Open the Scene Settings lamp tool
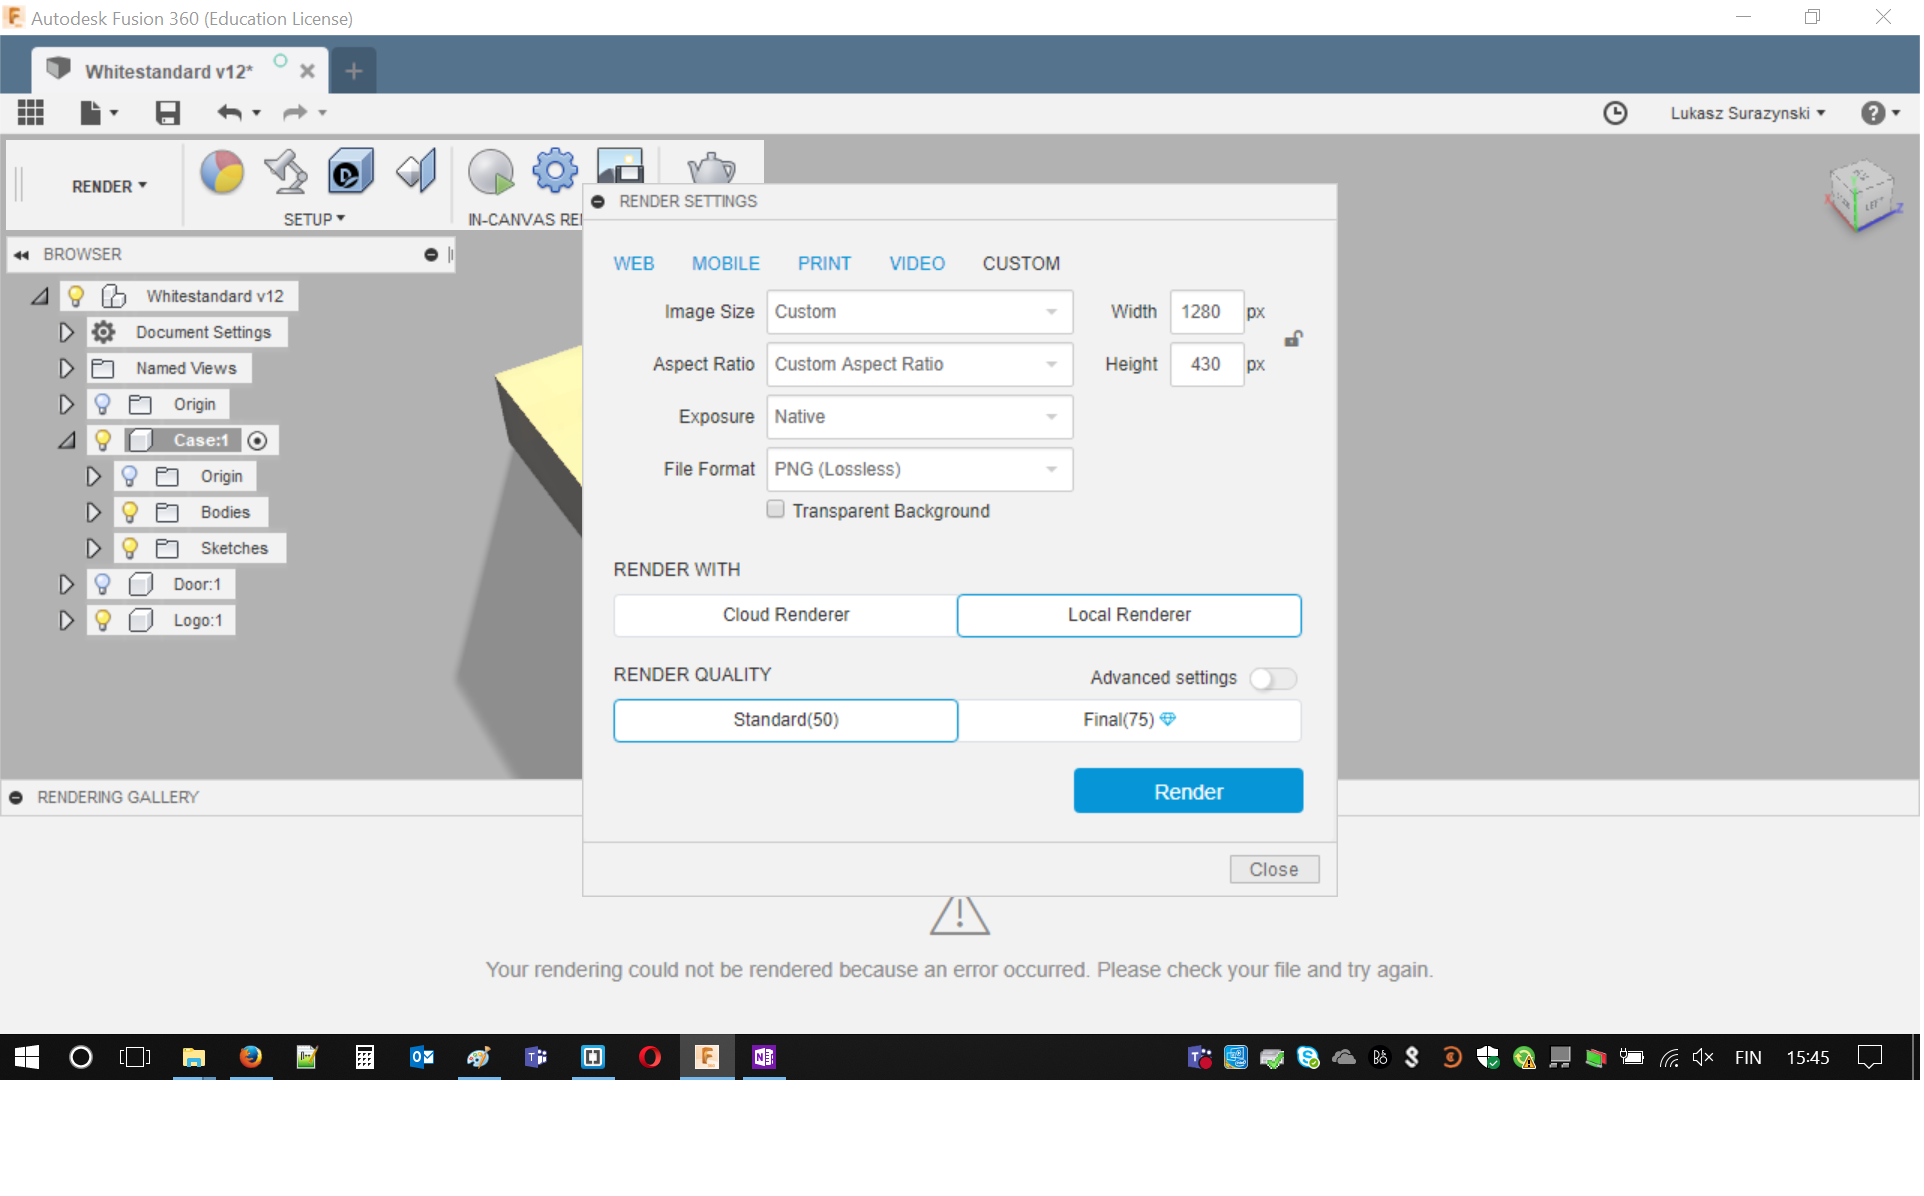 coord(286,172)
